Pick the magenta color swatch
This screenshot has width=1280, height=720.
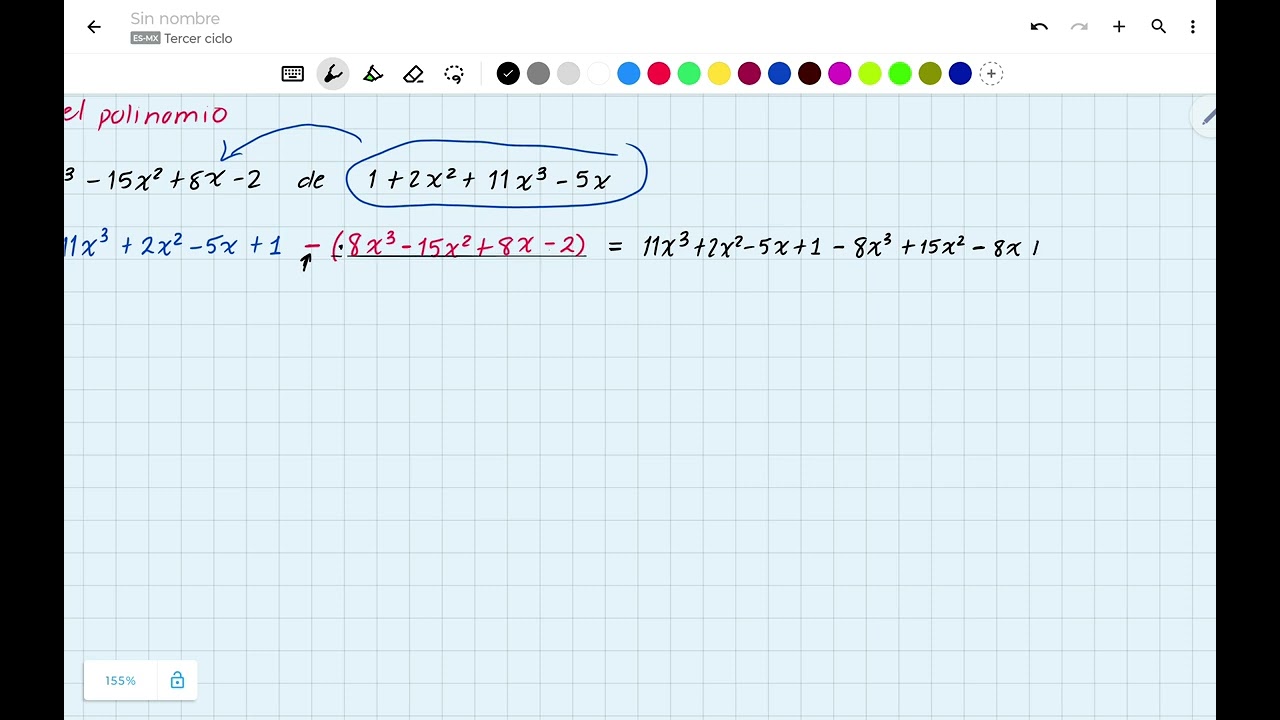839,73
